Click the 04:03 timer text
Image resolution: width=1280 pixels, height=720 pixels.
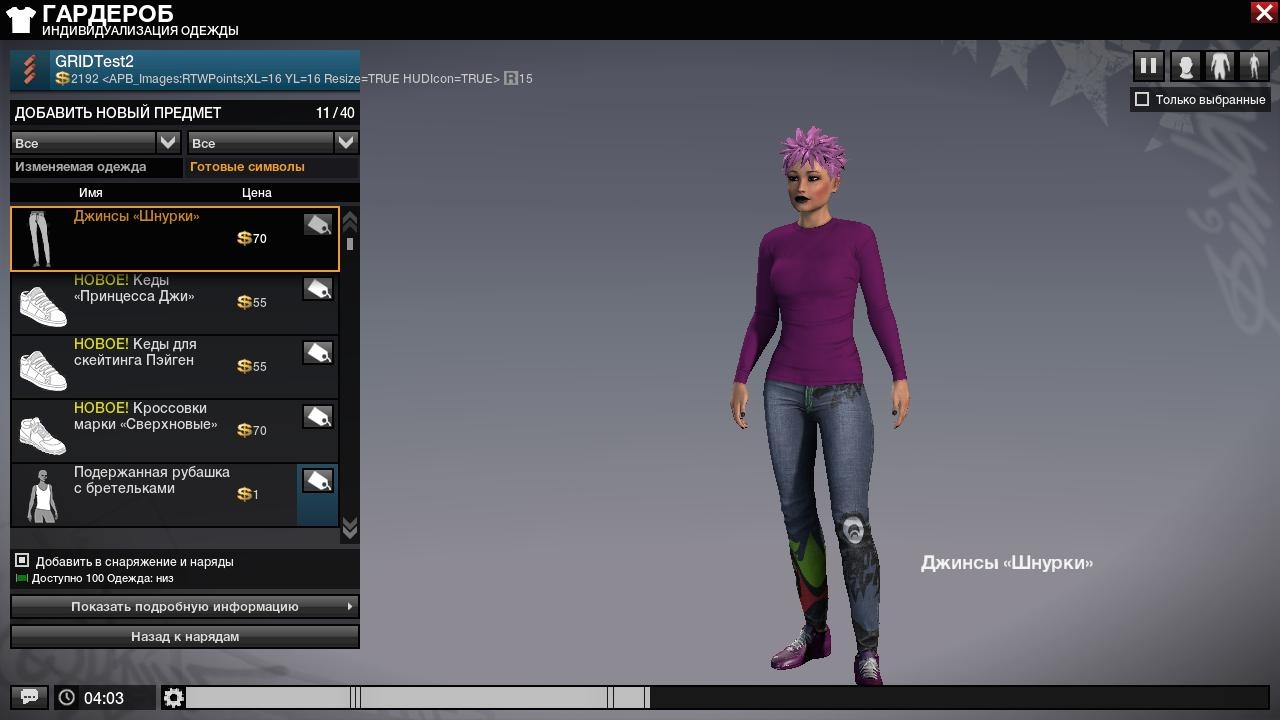click(x=104, y=698)
